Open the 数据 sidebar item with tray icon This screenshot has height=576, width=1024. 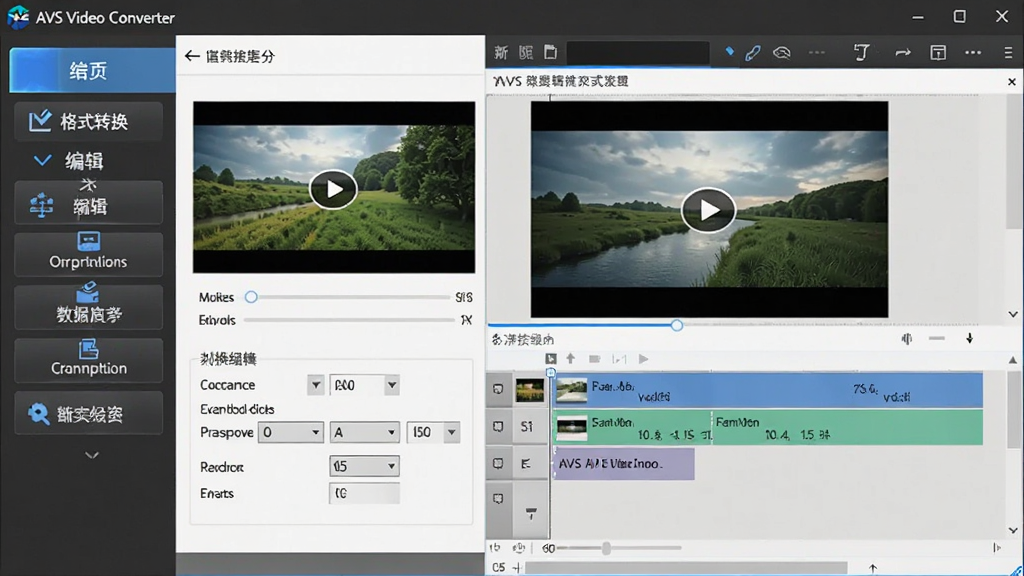point(89,306)
